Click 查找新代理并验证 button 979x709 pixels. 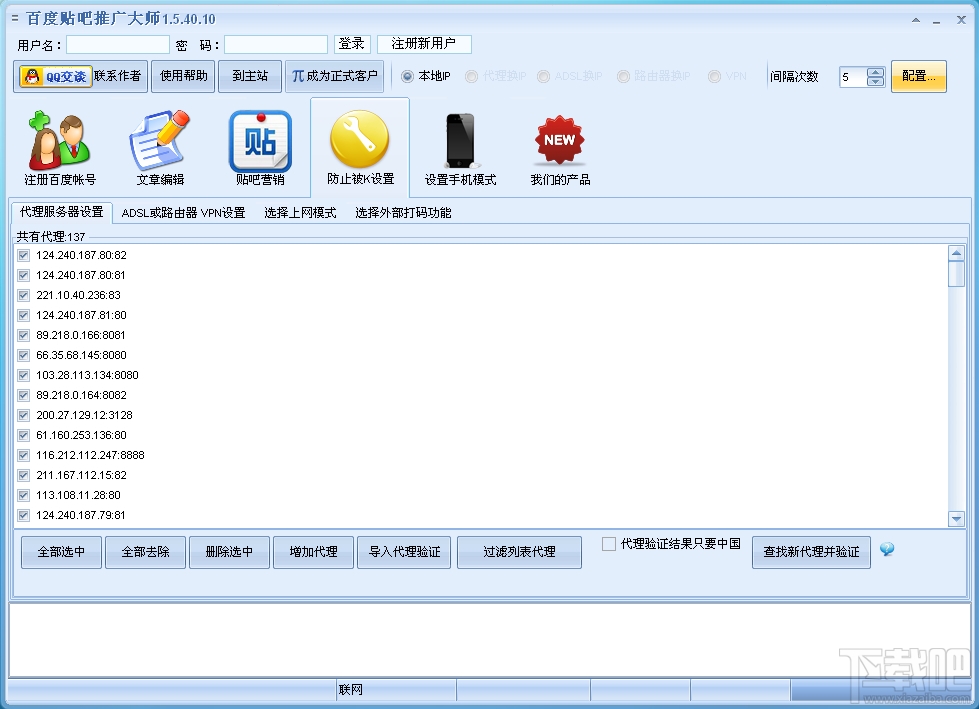(x=811, y=552)
